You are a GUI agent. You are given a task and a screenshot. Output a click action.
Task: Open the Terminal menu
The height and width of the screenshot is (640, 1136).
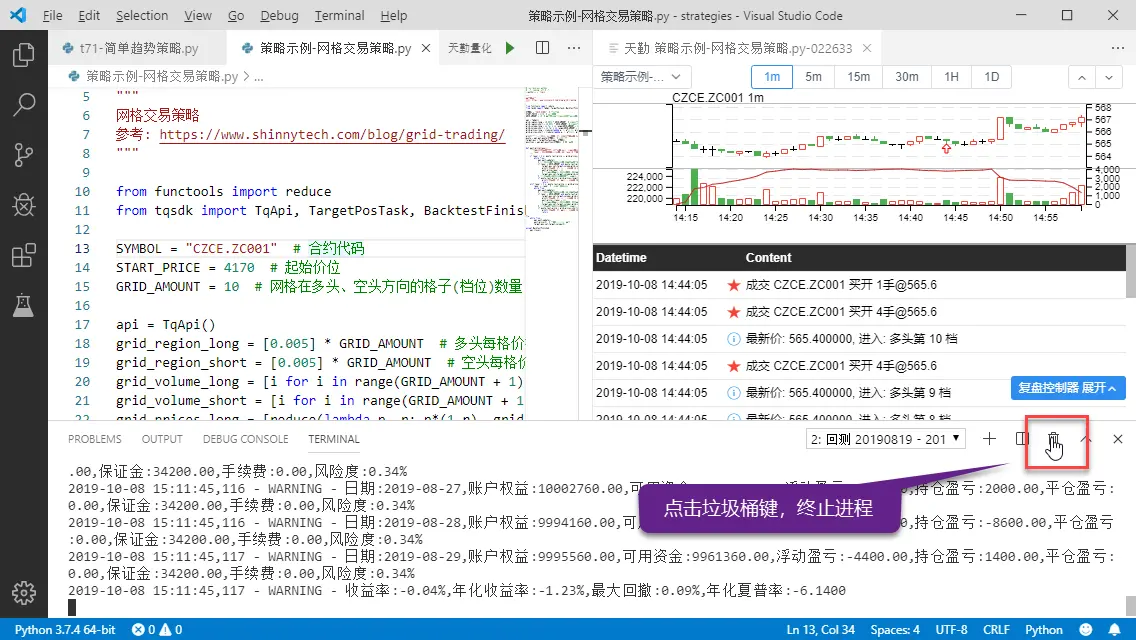pyautogui.click(x=339, y=15)
